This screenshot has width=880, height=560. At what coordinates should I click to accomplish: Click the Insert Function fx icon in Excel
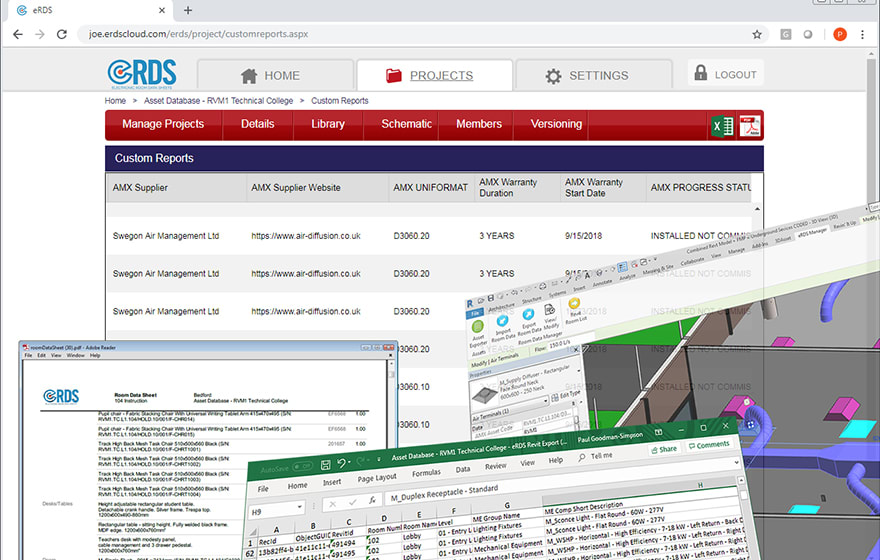tap(372, 500)
